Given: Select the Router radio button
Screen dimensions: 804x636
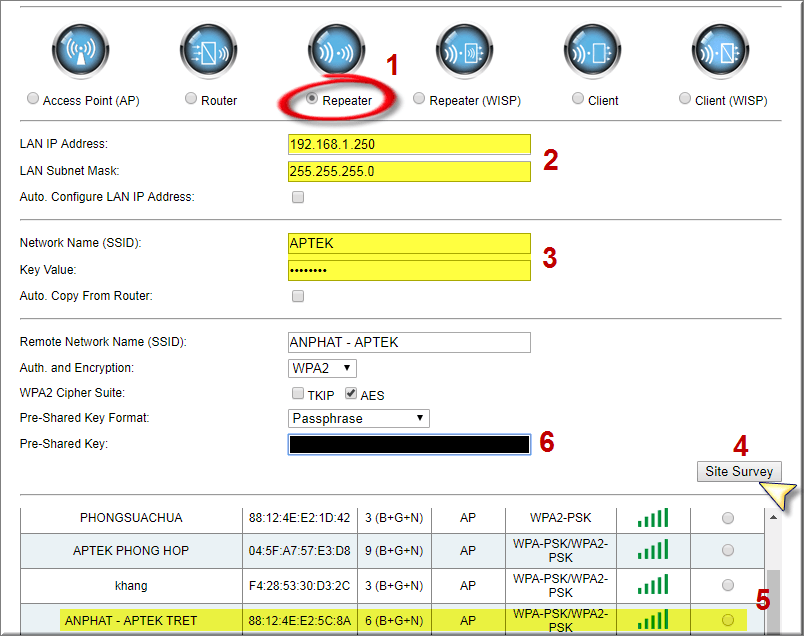Looking at the screenshot, I should [x=191, y=99].
